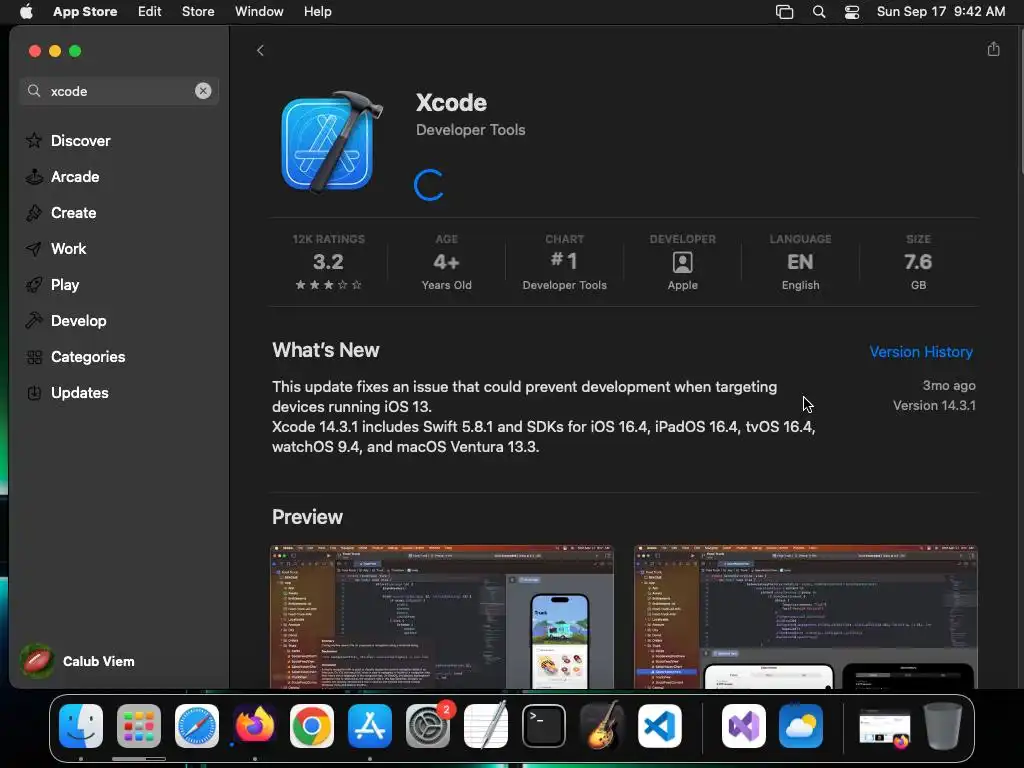The image size is (1024, 768).
Task: Launch Safari from the Dock
Action: click(197, 726)
